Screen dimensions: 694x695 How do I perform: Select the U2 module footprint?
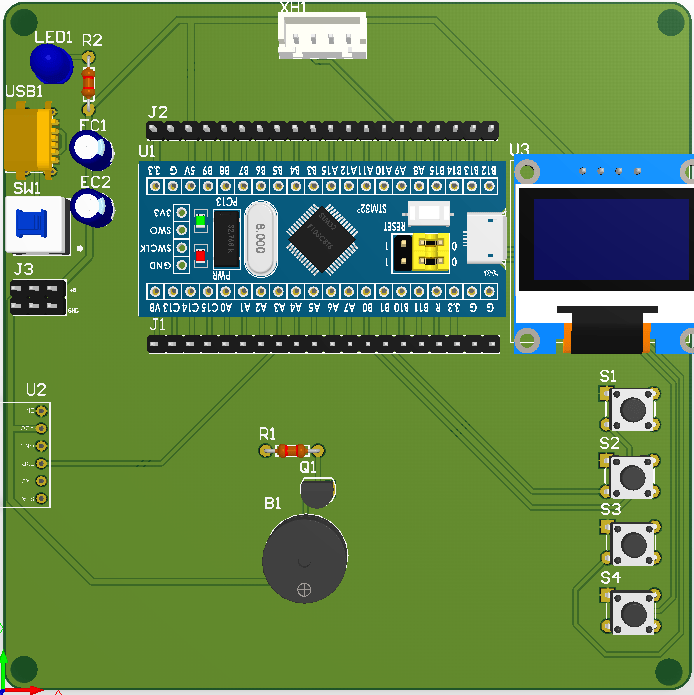(27, 455)
